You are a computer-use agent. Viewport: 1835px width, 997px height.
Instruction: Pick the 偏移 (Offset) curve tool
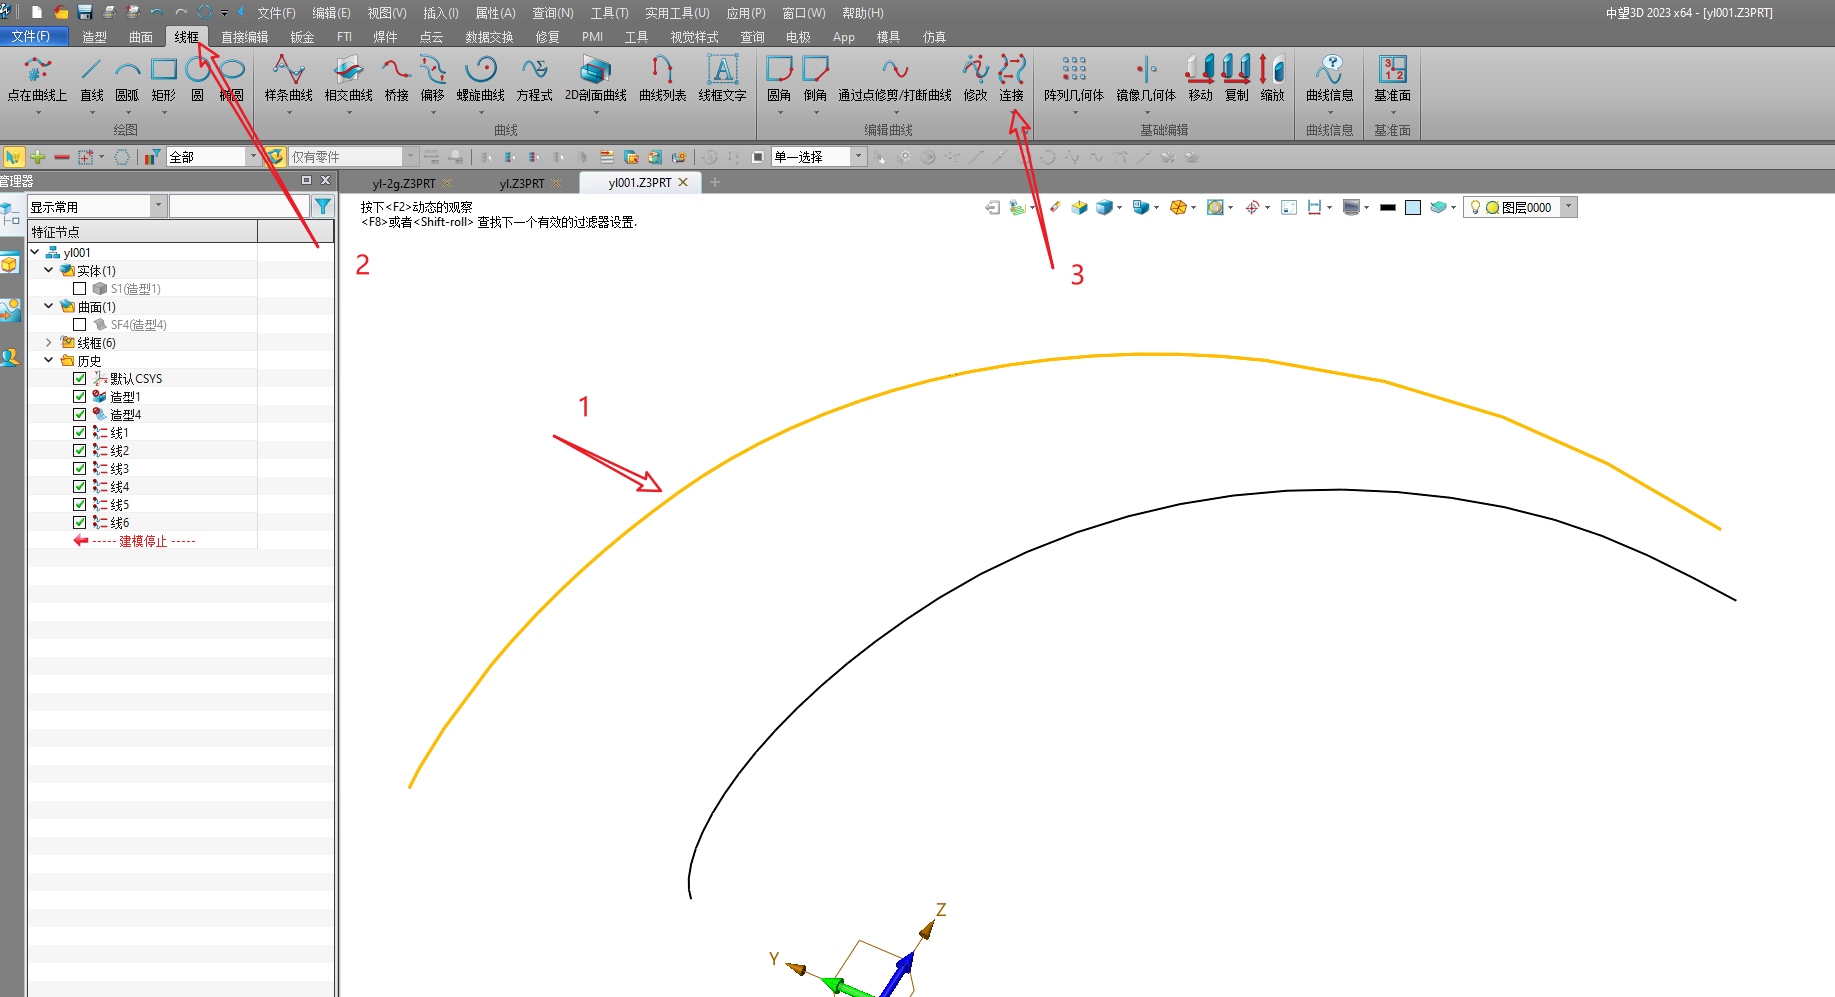tap(433, 79)
